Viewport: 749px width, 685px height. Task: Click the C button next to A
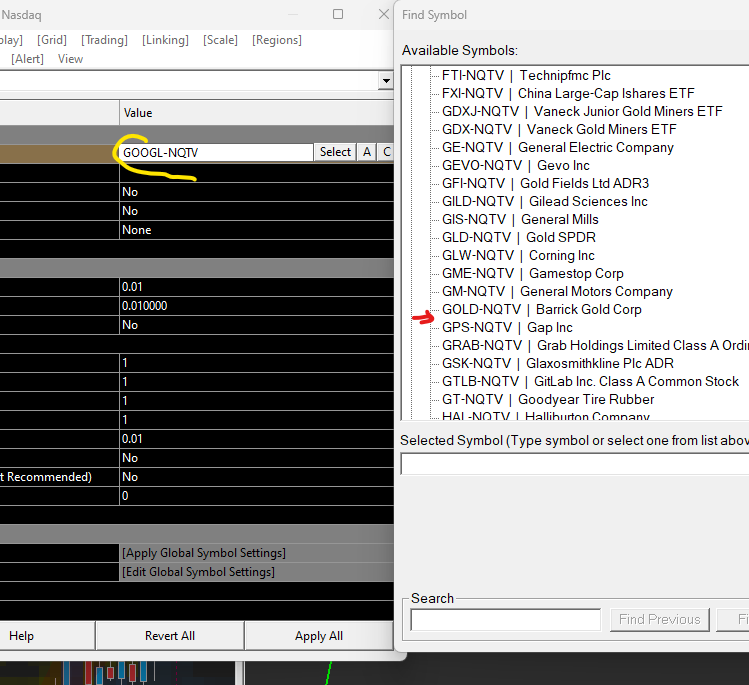point(386,152)
